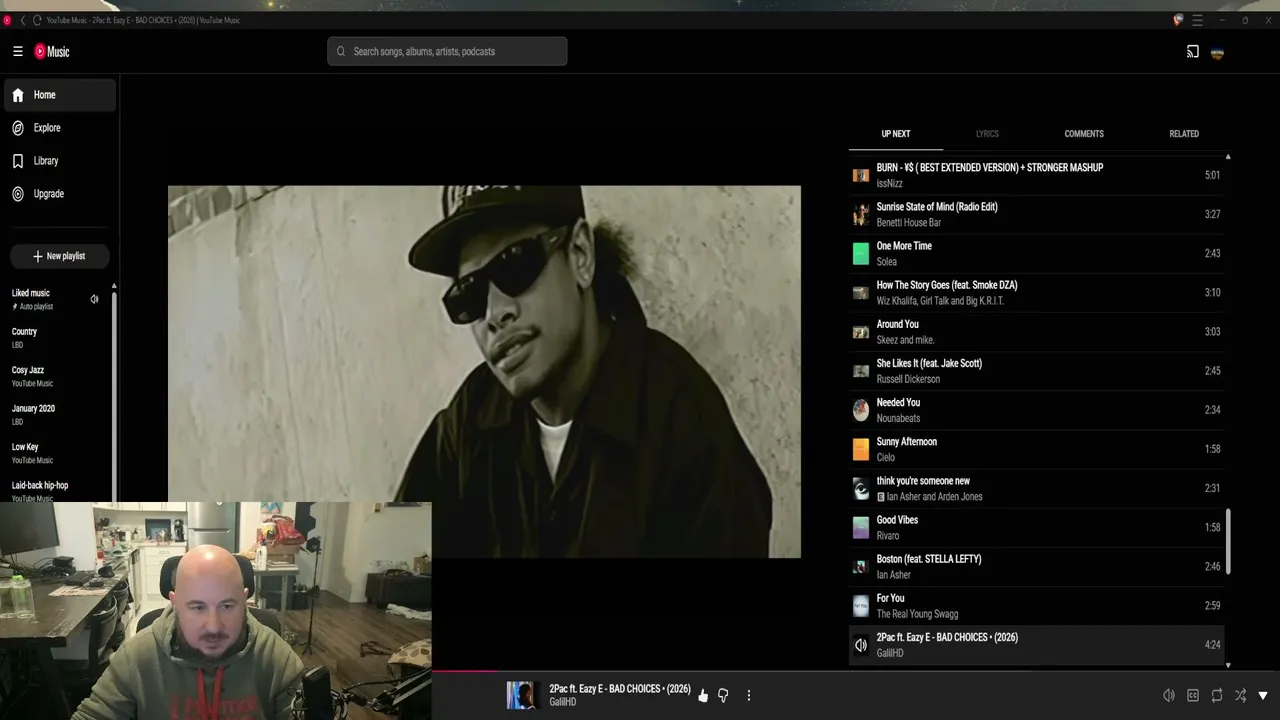The width and height of the screenshot is (1280, 720).
Task: Click the playlist sidebar scrollbar
Action: click(114, 395)
